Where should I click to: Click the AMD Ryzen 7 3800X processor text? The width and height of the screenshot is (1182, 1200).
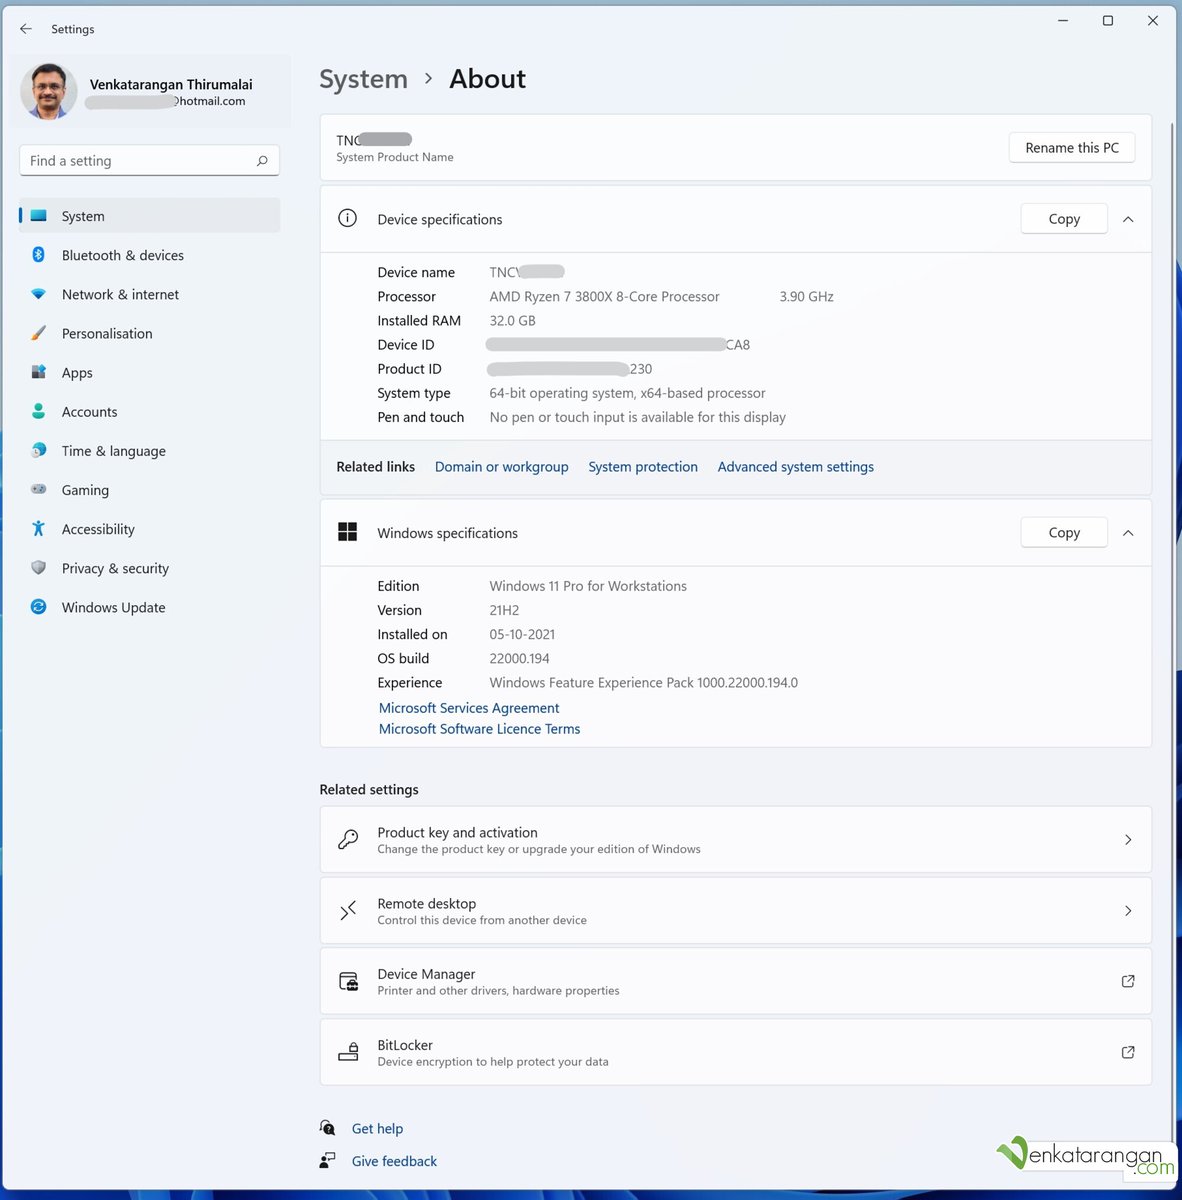(x=604, y=296)
